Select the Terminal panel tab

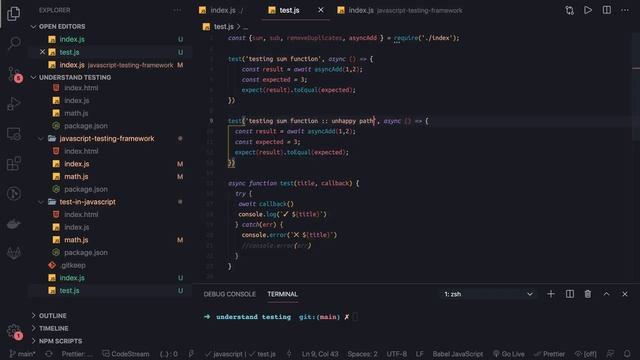point(282,294)
